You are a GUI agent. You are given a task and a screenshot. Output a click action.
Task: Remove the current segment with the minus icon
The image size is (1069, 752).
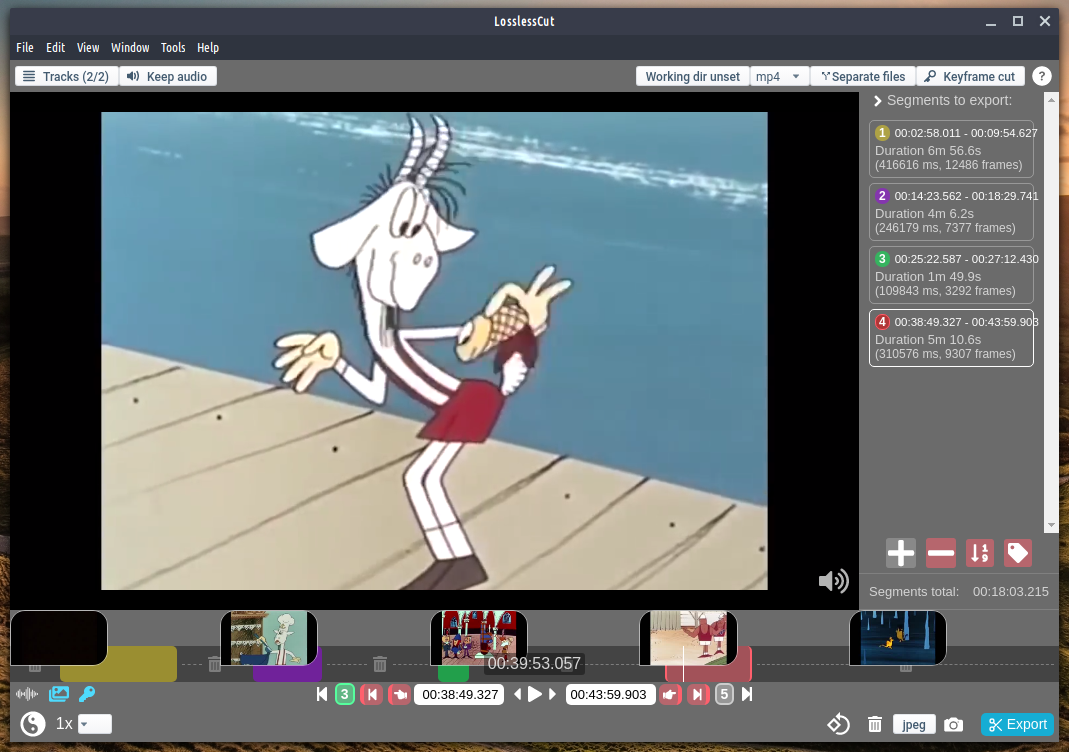[x=940, y=553]
